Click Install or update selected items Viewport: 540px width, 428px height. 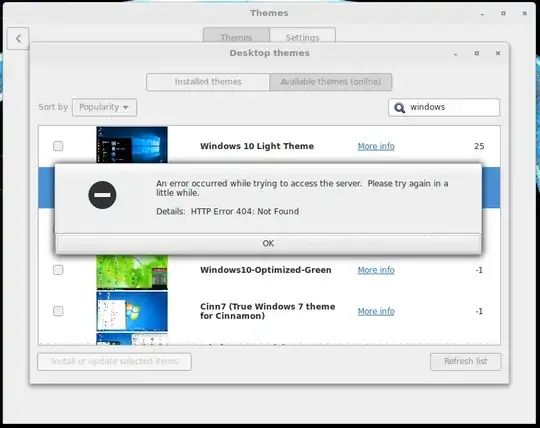click(114, 362)
